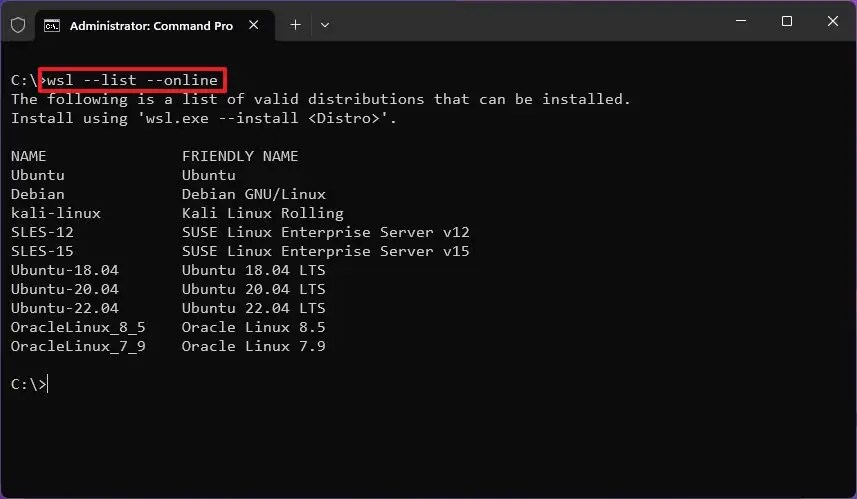Select the Administrator: Command Pro tab
The width and height of the screenshot is (857, 499).
click(x=155, y=25)
